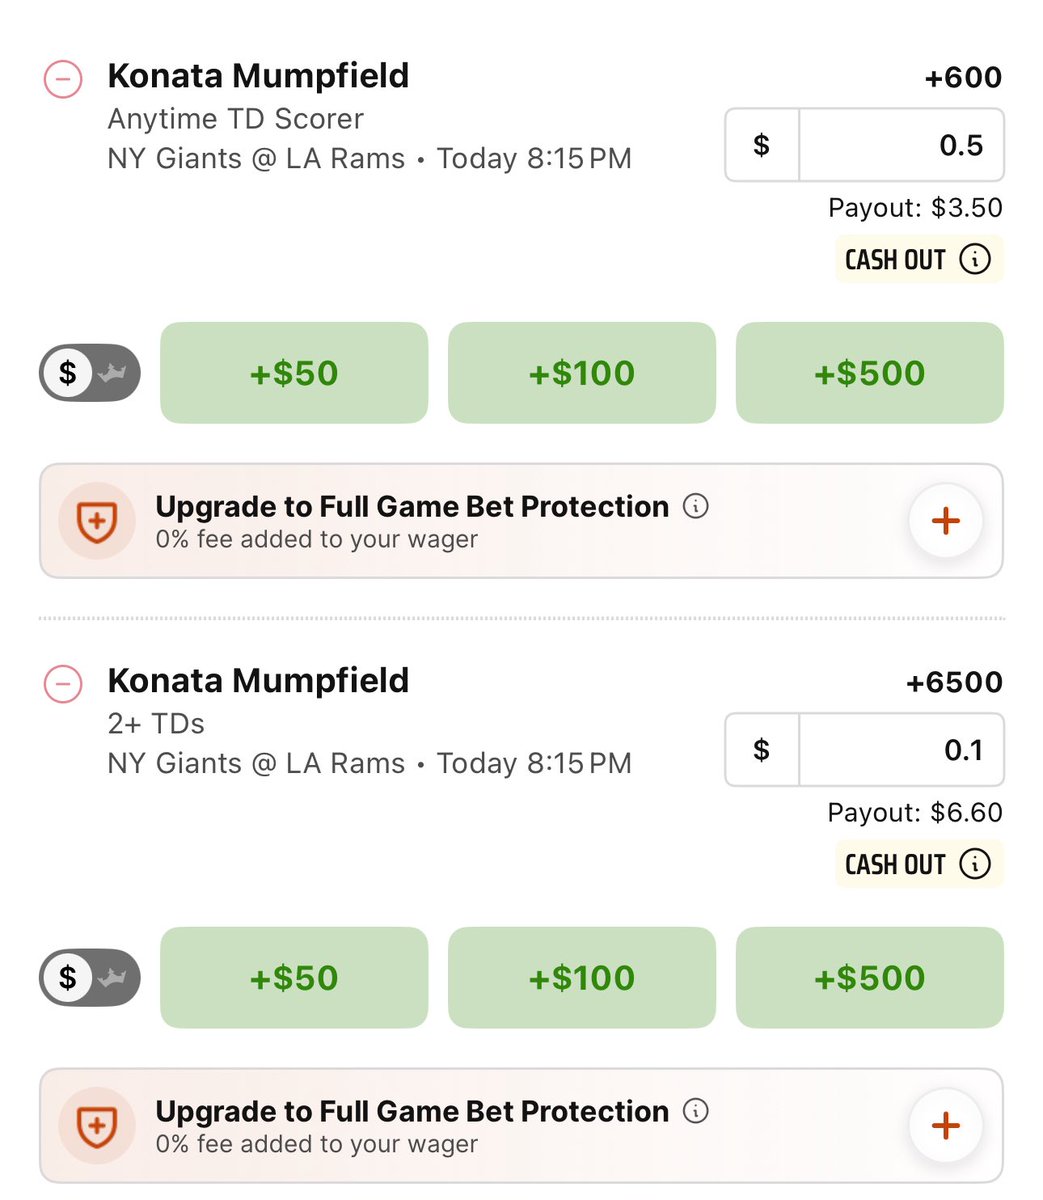Toggle dollar/crown currency switch for 2+ TDs bet
The height and width of the screenshot is (1200, 1043).
pos(90,978)
